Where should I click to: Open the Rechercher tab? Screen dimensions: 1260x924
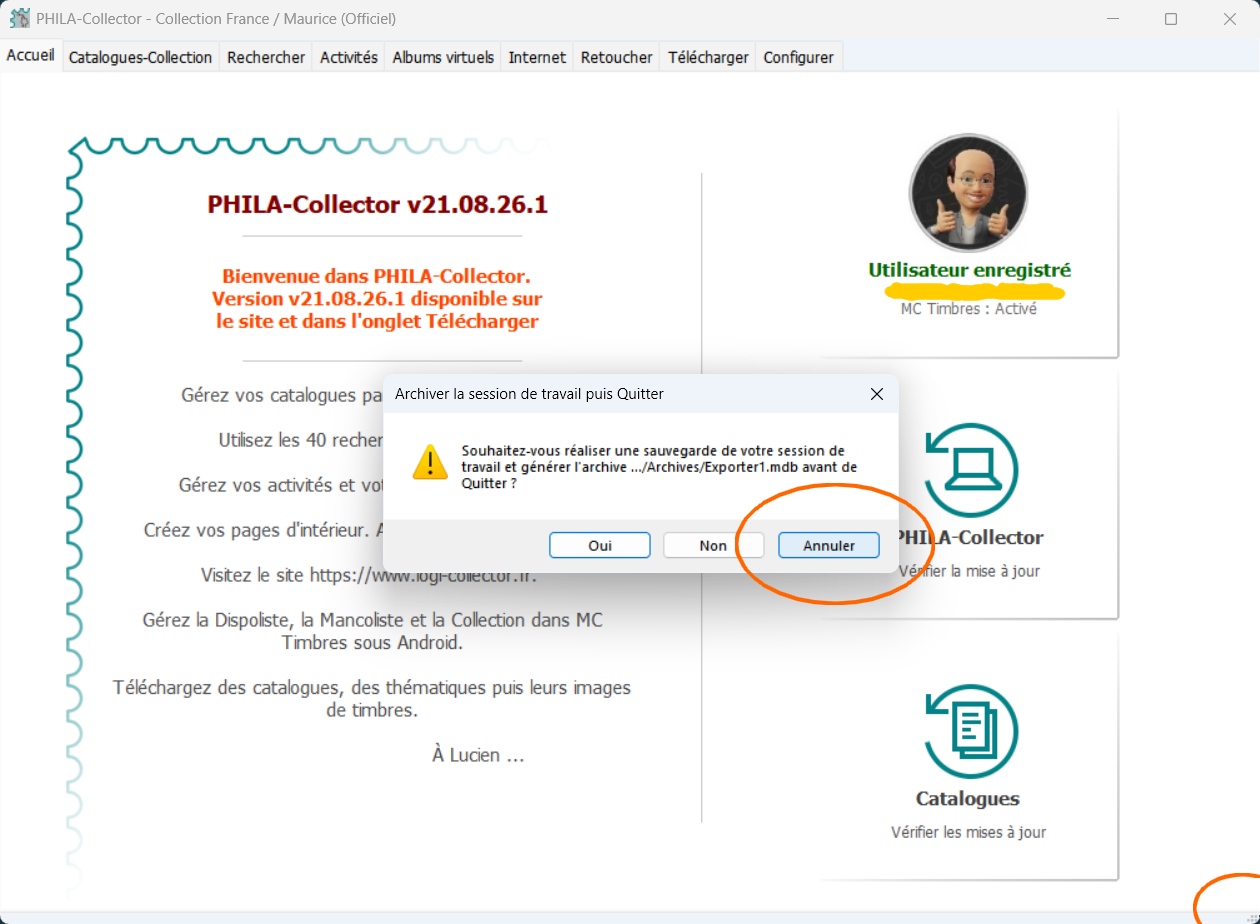(x=266, y=57)
